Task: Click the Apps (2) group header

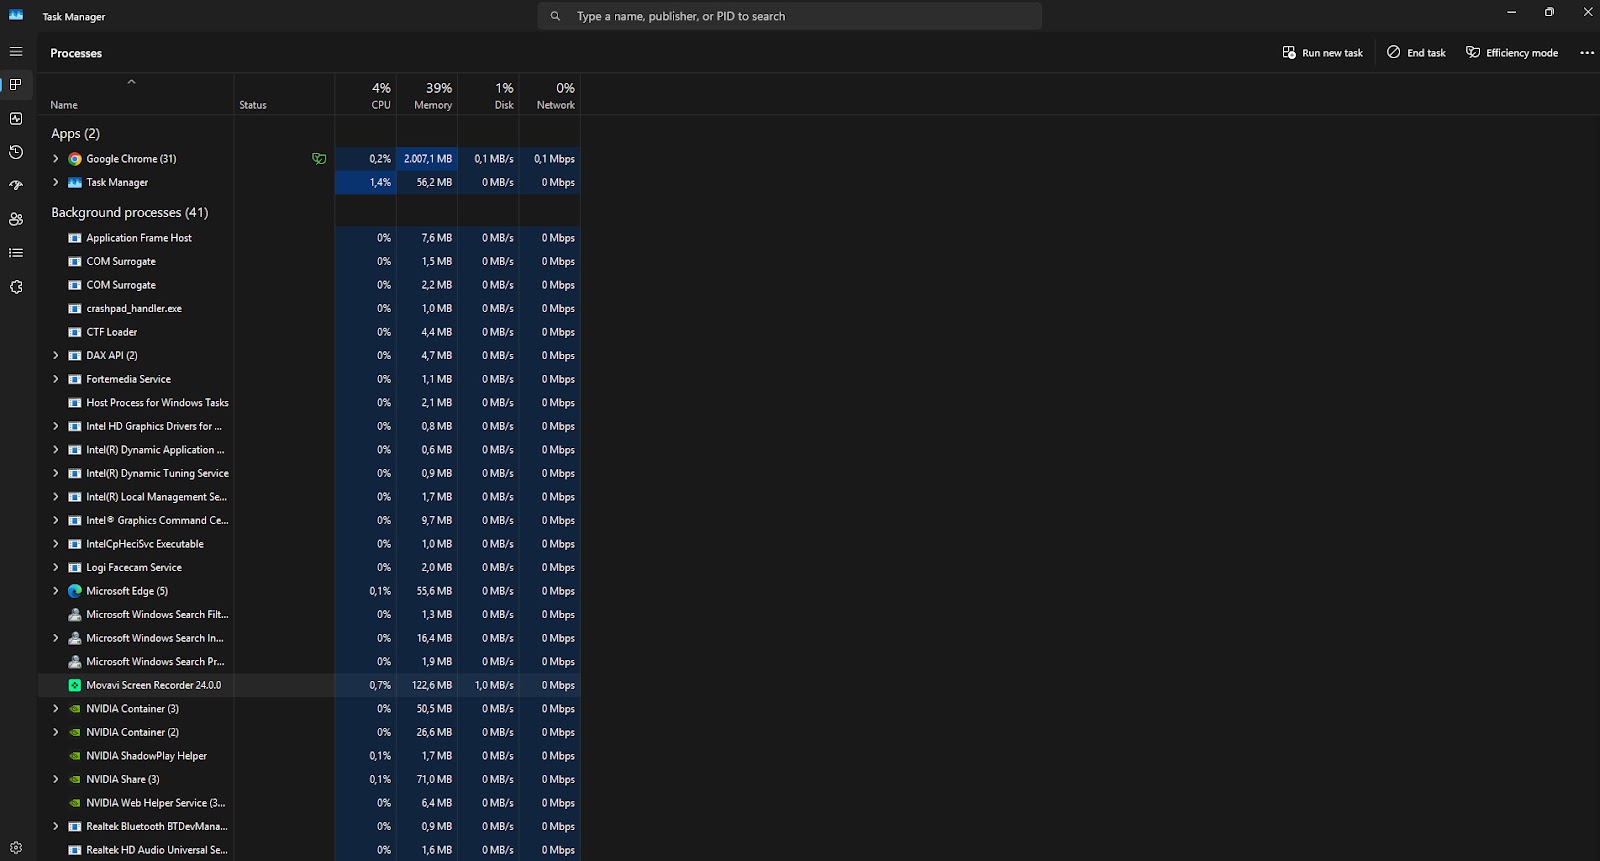Action: (x=76, y=134)
